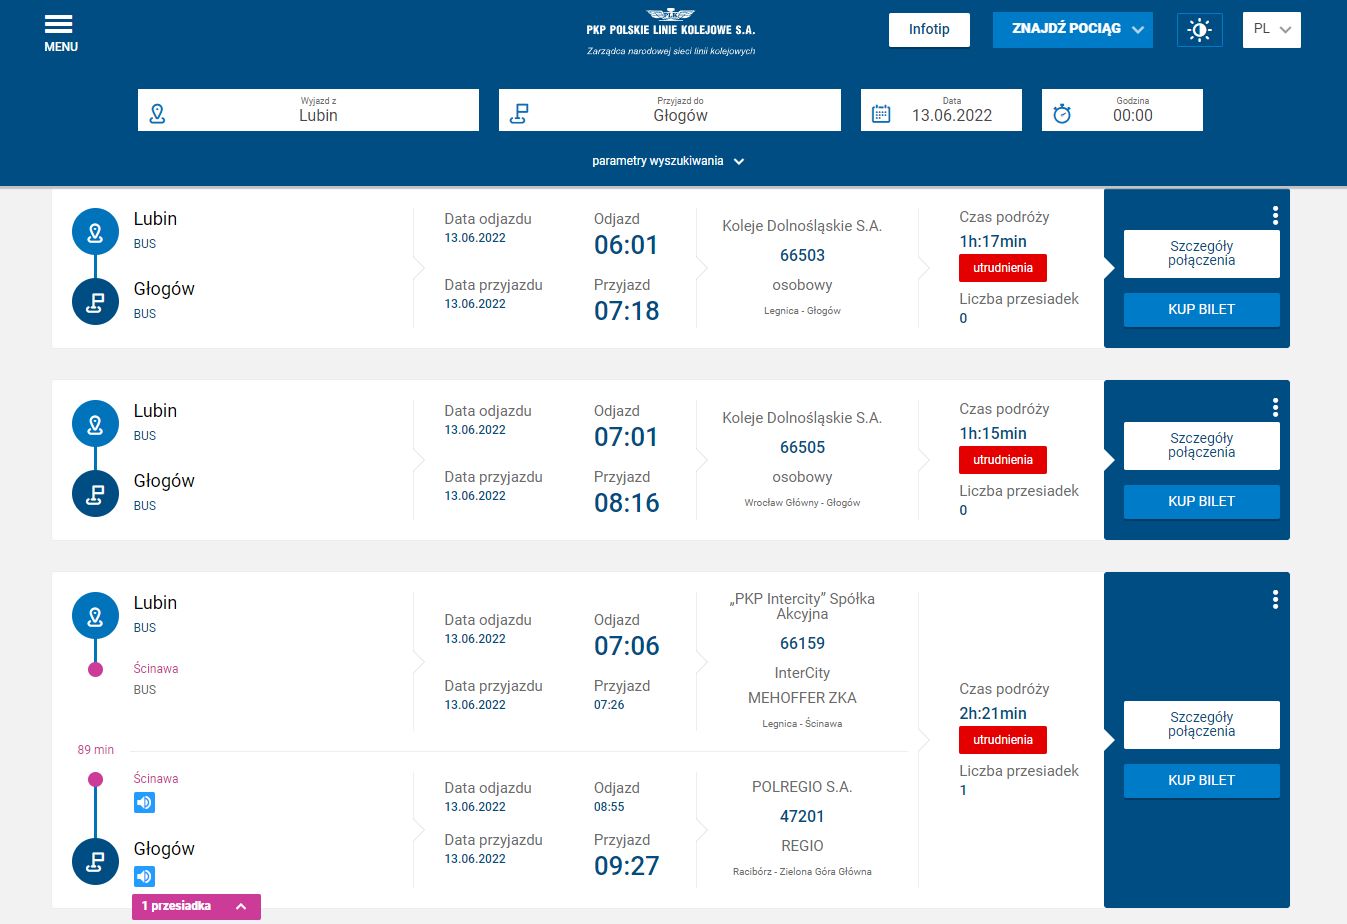This screenshot has height=924, width=1347.
Task: Click KUP BILET for 06:01 departure
Action: coord(1201,310)
